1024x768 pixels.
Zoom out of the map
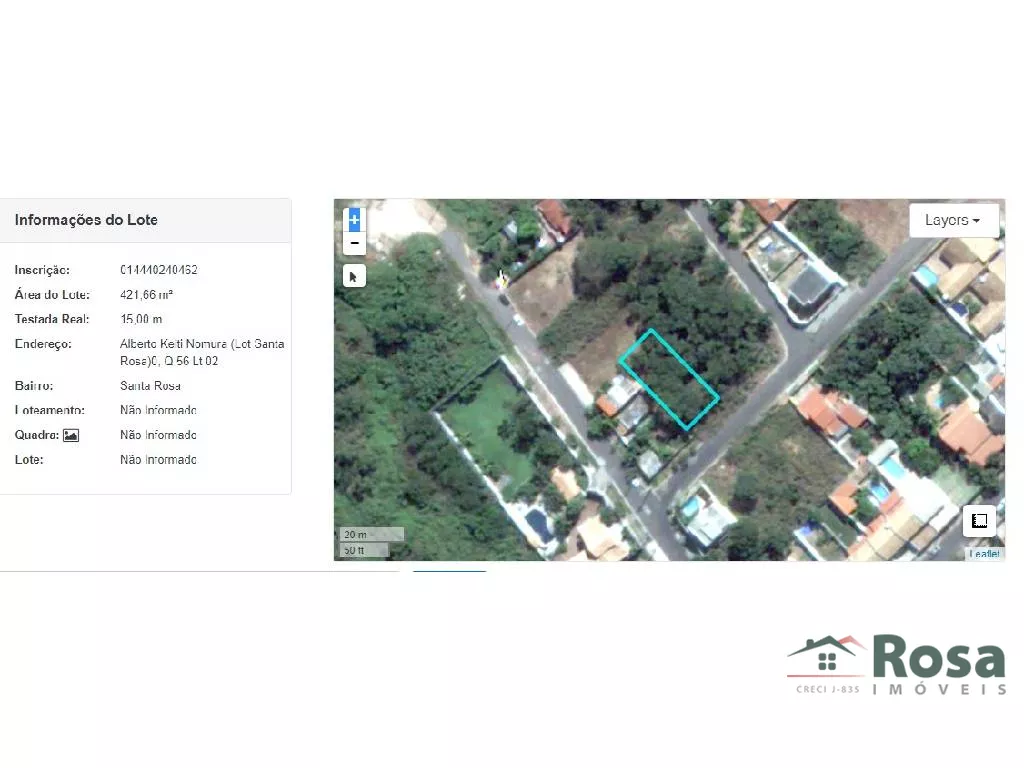[354, 244]
